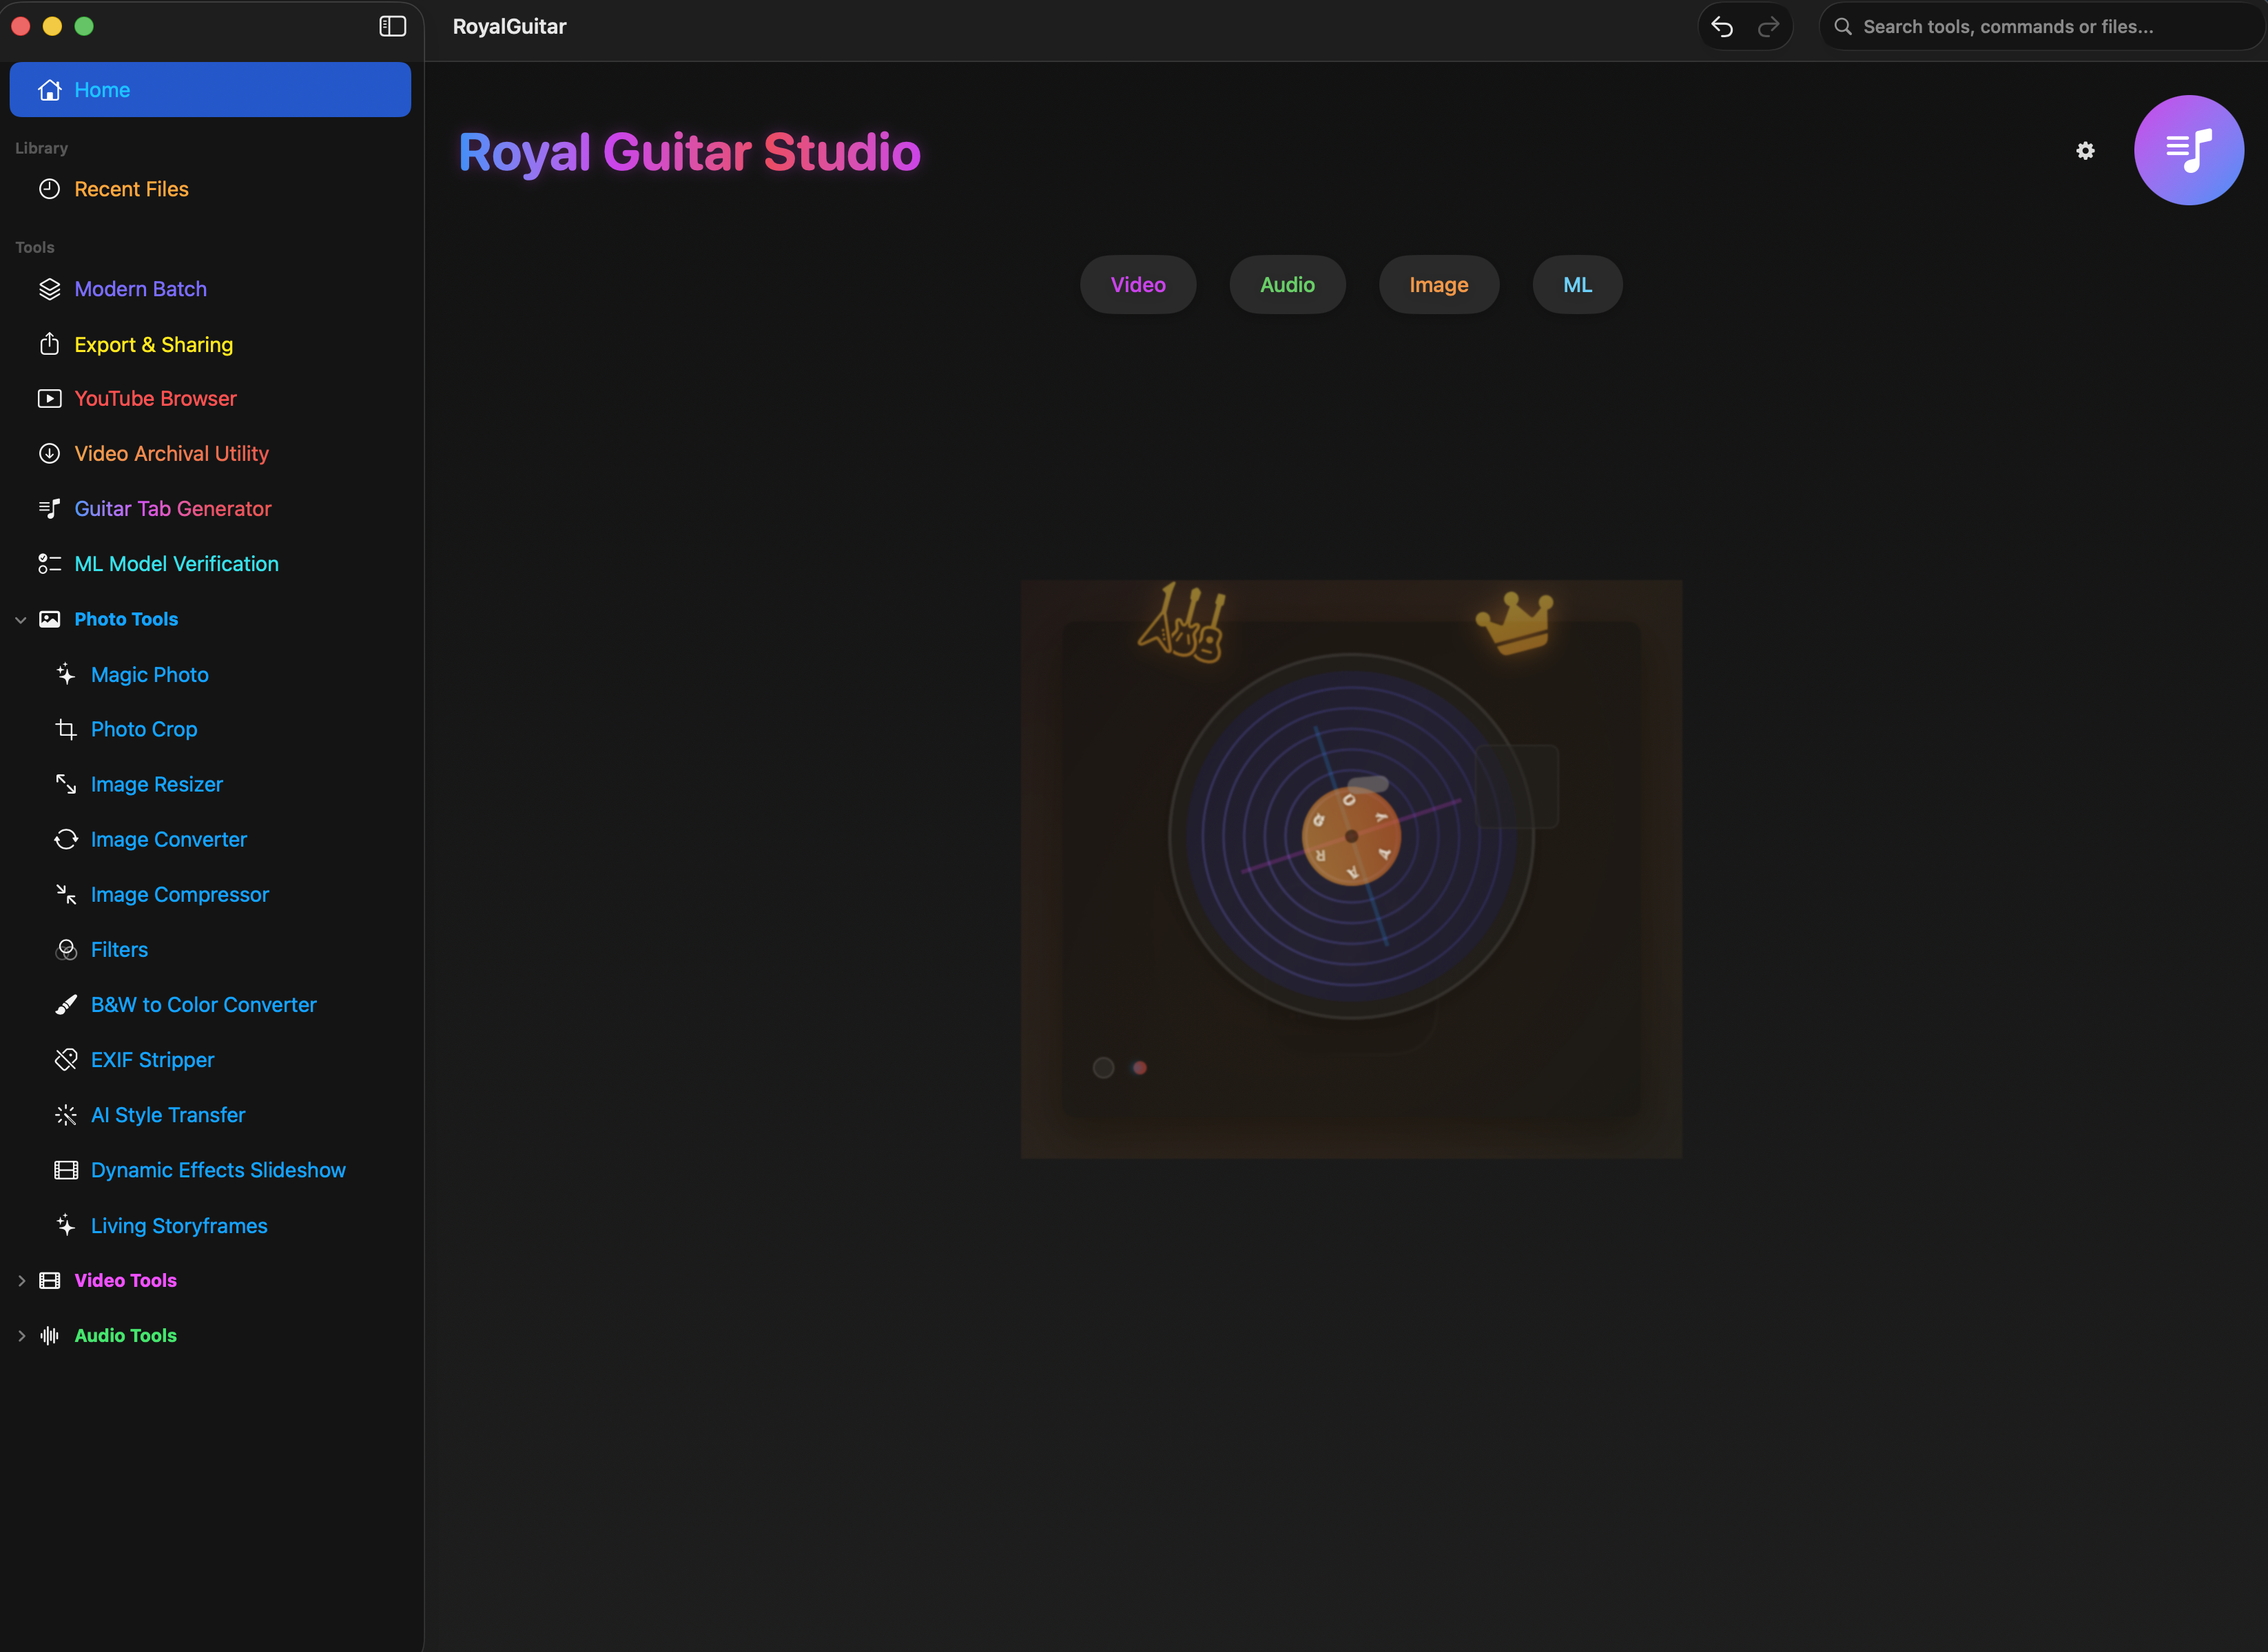The width and height of the screenshot is (2268, 1652).
Task: Click the search magnifier icon
Action: 1842,27
